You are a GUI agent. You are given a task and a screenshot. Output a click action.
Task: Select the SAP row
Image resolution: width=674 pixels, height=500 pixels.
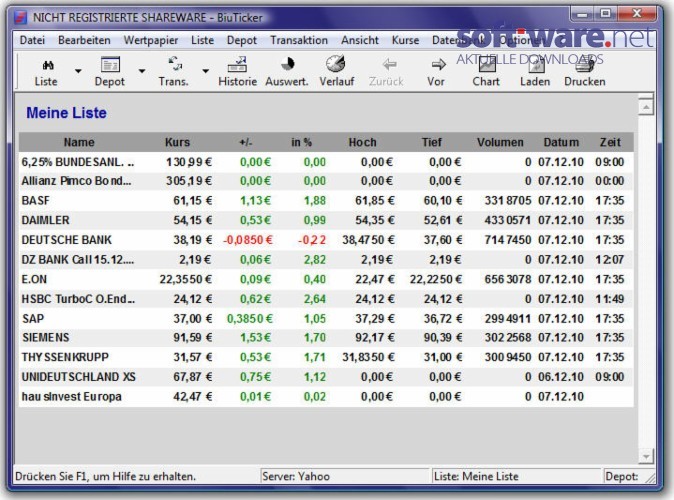pyautogui.click(x=326, y=319)
